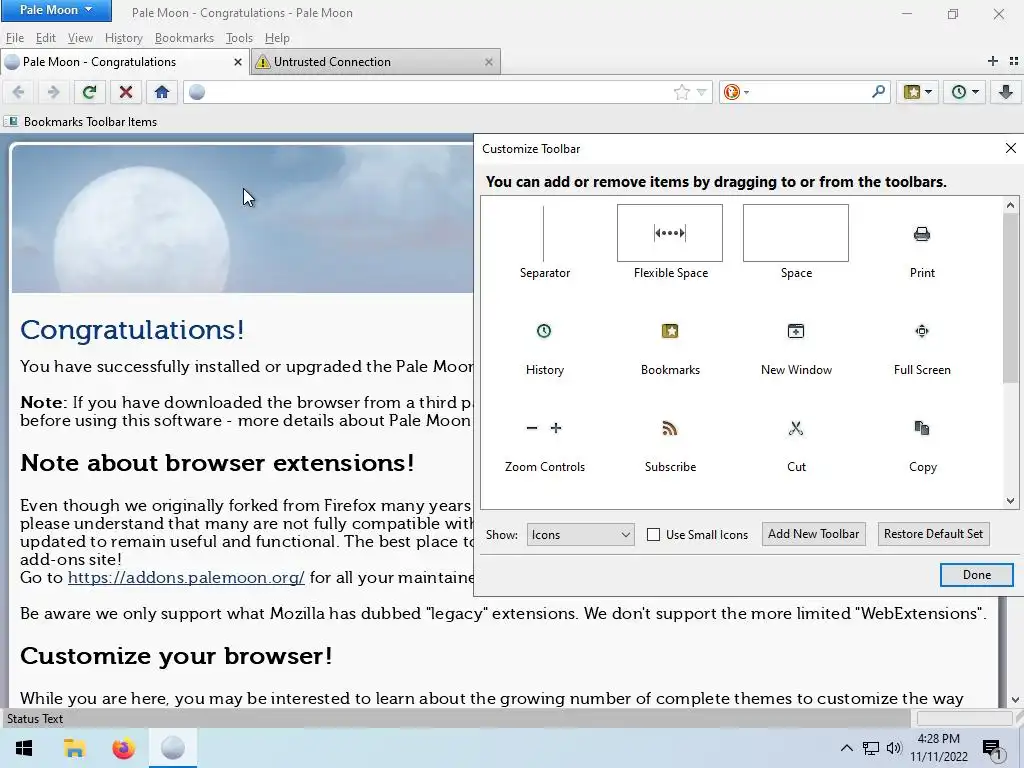The height and width of the screenshot is (768, 1024).
Task: Click the Pale Moon taskbar button
Action: (173, 748)
